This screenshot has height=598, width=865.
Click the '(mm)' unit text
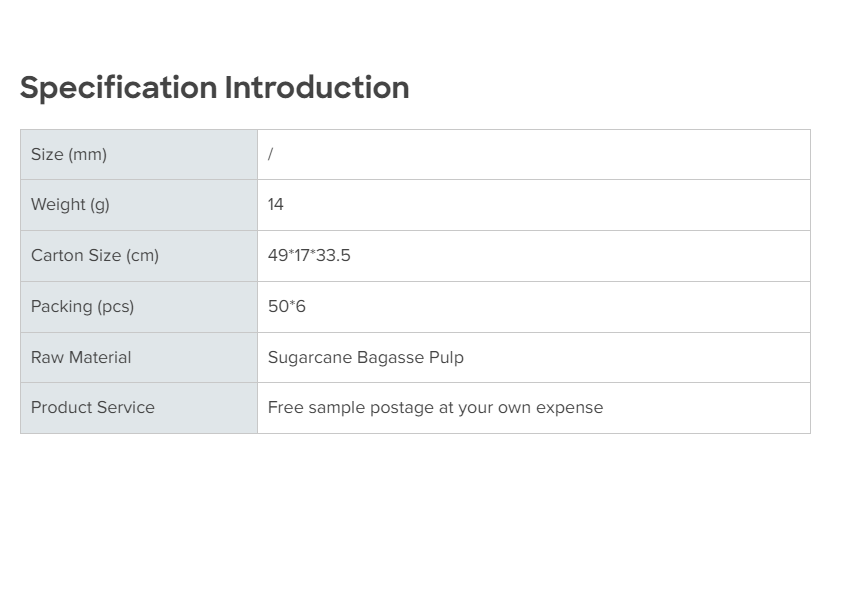[x=87, y=155]
